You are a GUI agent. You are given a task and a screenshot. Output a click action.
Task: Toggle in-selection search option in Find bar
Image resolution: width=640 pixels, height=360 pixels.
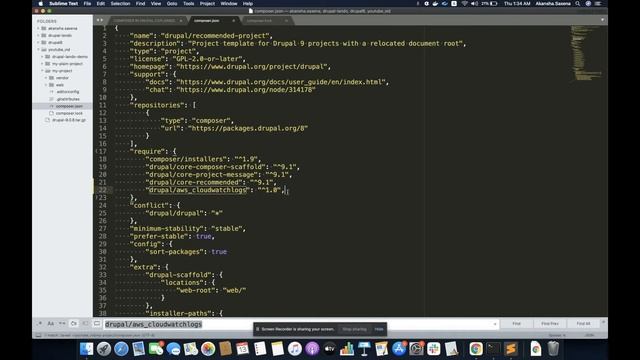point(85,324)
